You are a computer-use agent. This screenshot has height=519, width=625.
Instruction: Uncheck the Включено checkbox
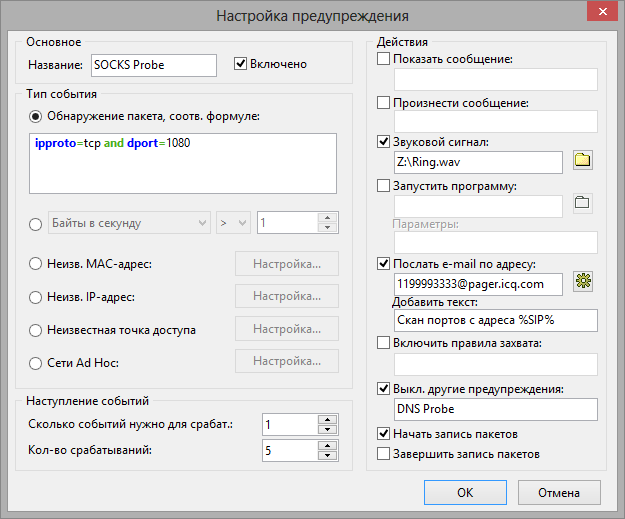pos(240,64)
